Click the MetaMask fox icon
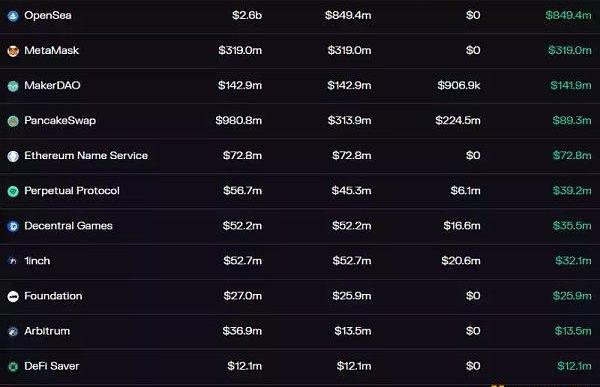The width and height of the screenshot is (600, 387). 13,51
